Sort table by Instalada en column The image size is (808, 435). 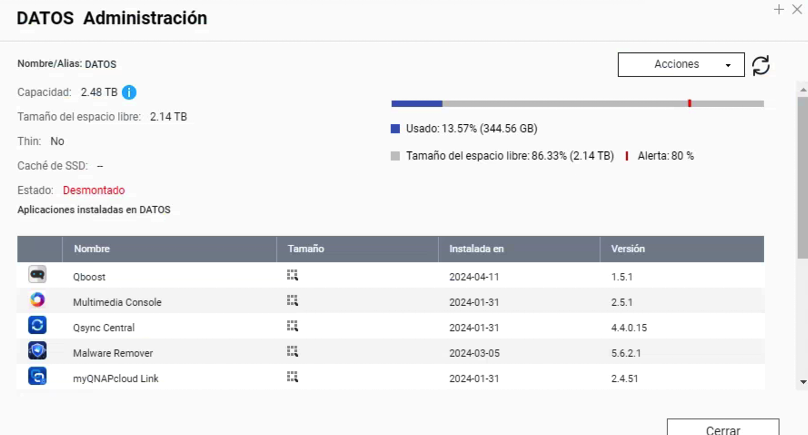pos(476,249)
